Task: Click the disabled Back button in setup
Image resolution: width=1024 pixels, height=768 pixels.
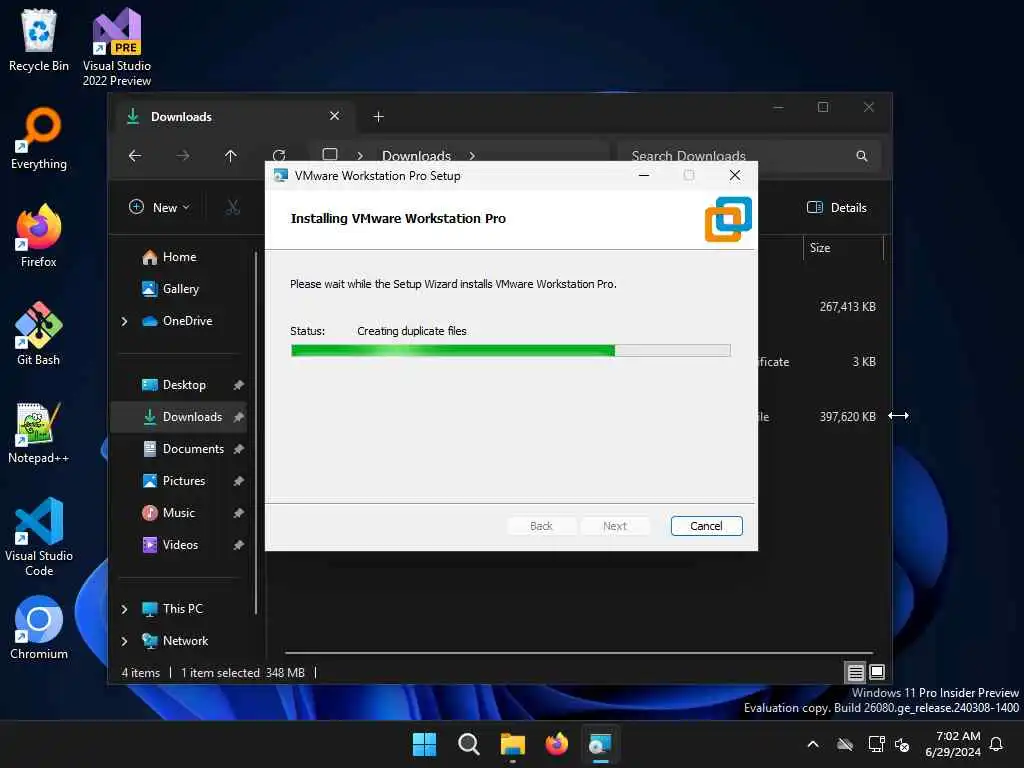Action: pyautogui.click(x=541, y=526)
